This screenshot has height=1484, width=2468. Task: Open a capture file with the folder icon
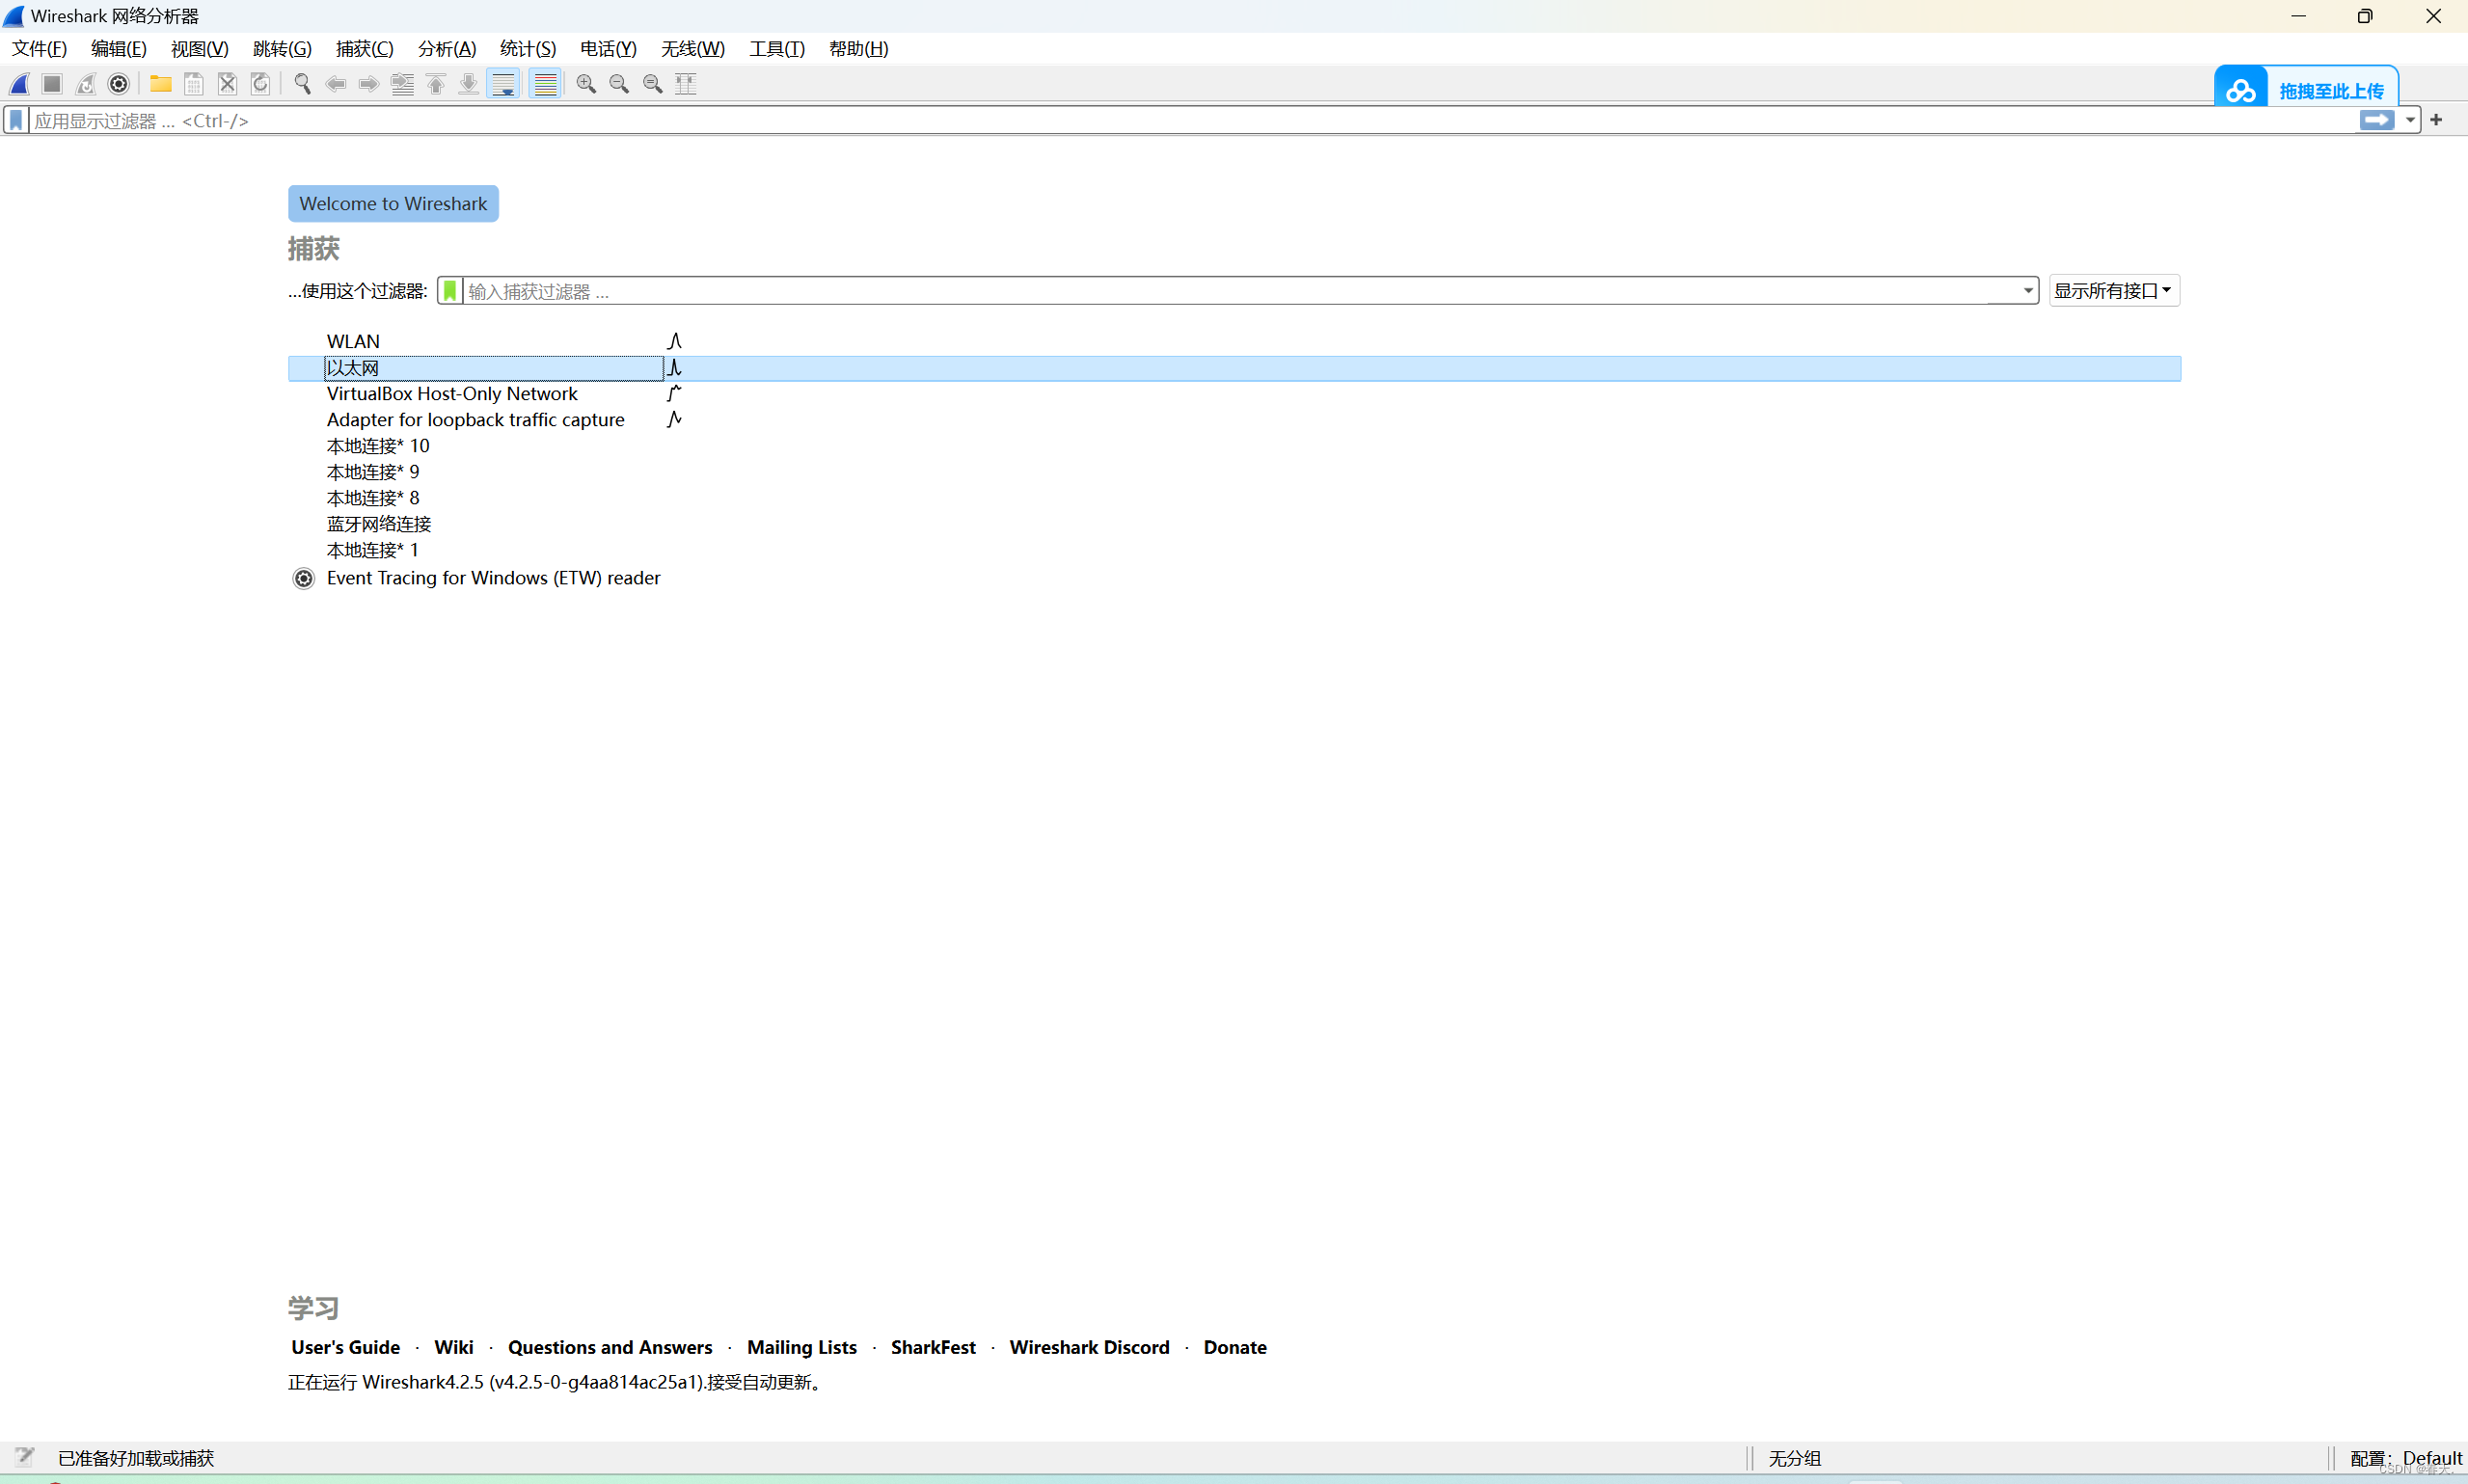click(160, 84)
